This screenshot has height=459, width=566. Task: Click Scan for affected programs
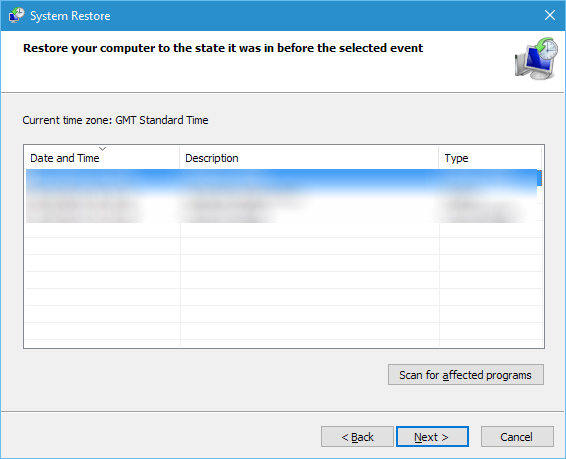[x=466, y=375]
